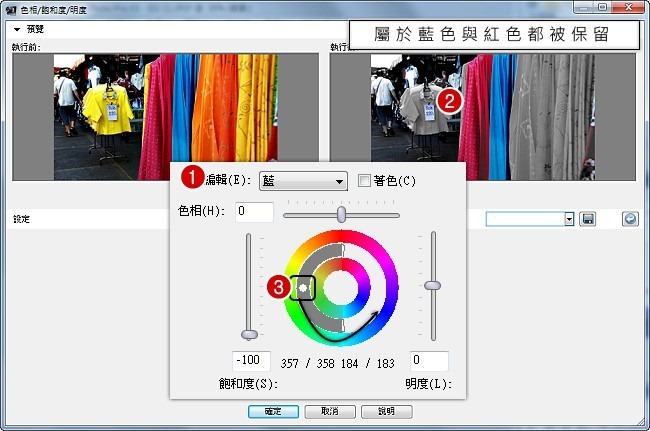The width and height of the screenshot is (650, 431).
Task: Open the 編輯 color range dropdown
Action: (x=303, y=181)
